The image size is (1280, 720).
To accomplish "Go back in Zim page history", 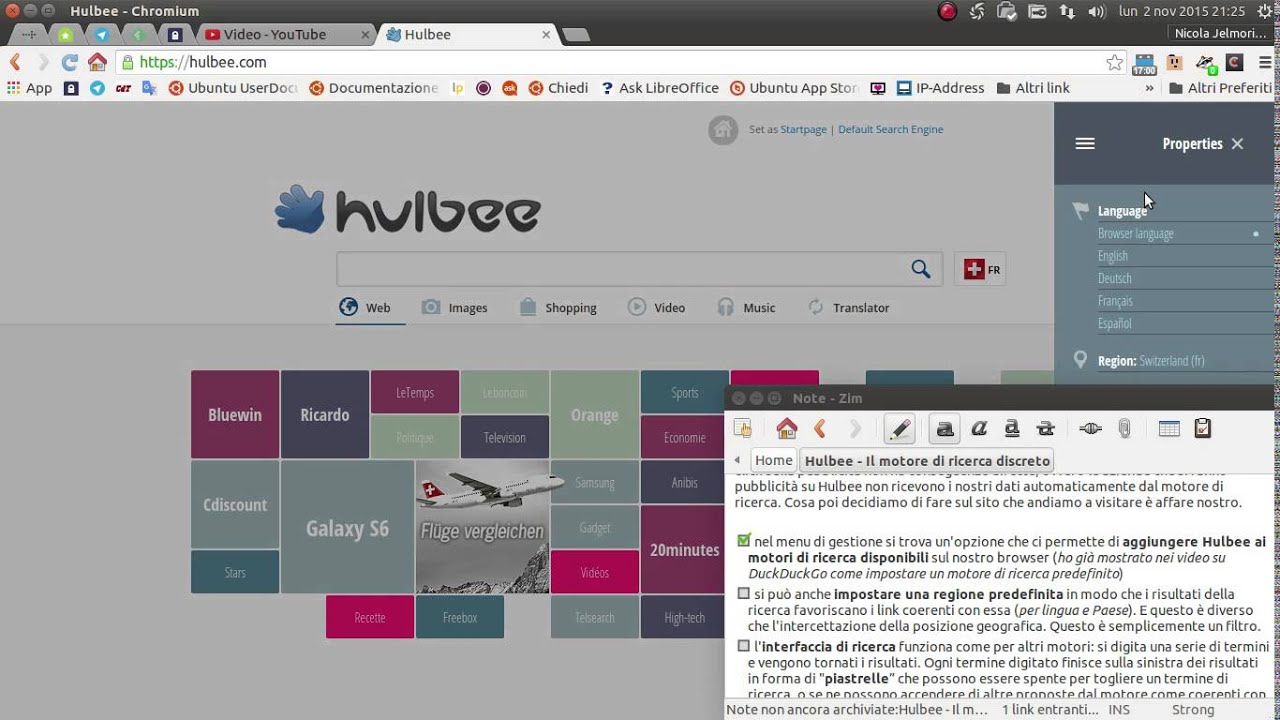I will click(820, 429).
